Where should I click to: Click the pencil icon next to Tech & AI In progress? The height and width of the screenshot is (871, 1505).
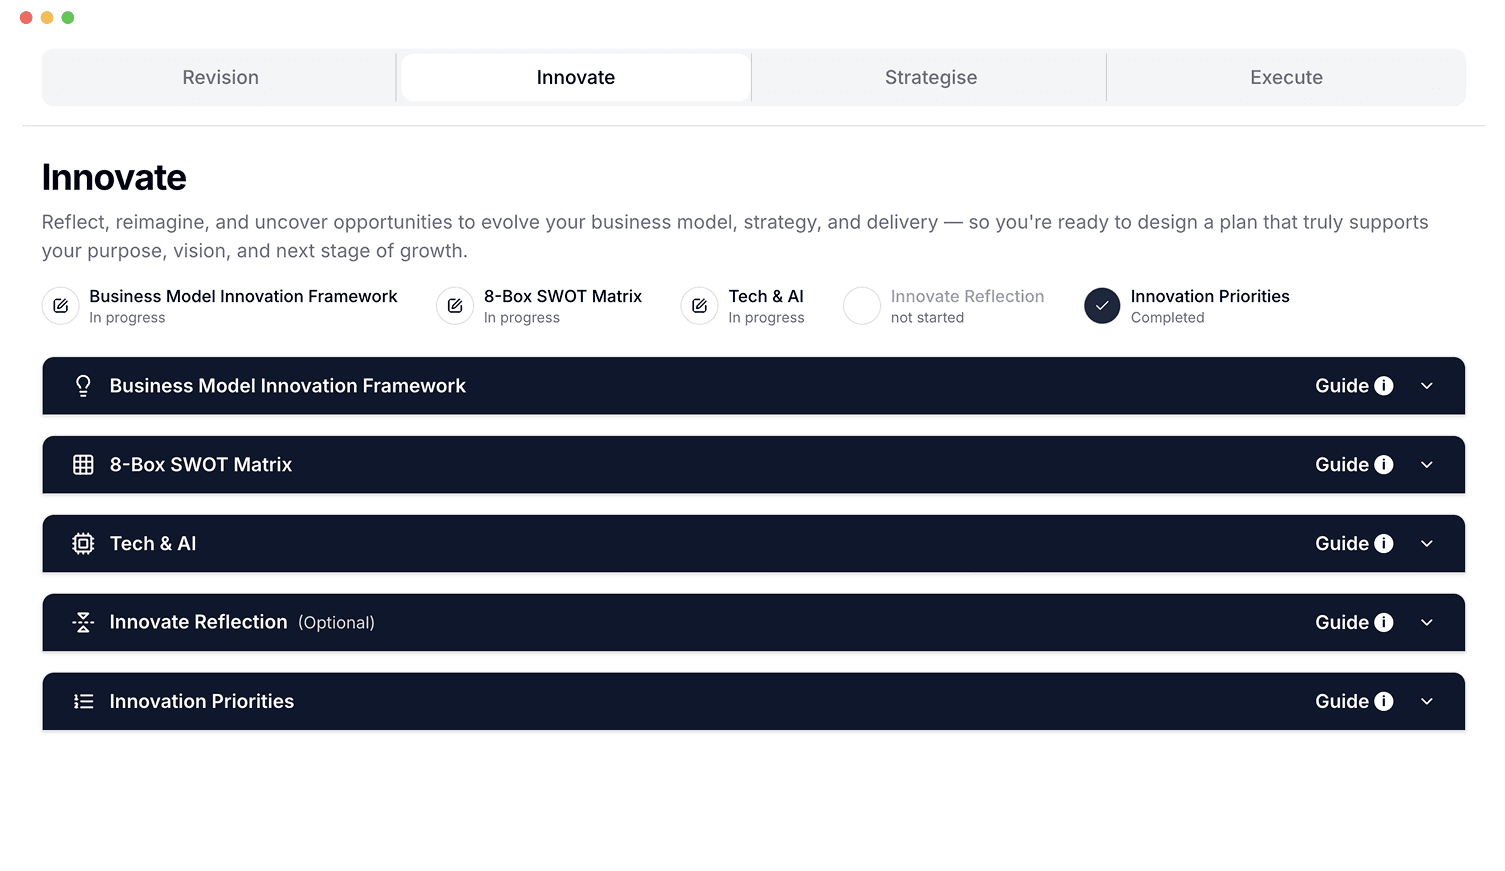pos(699,306)
